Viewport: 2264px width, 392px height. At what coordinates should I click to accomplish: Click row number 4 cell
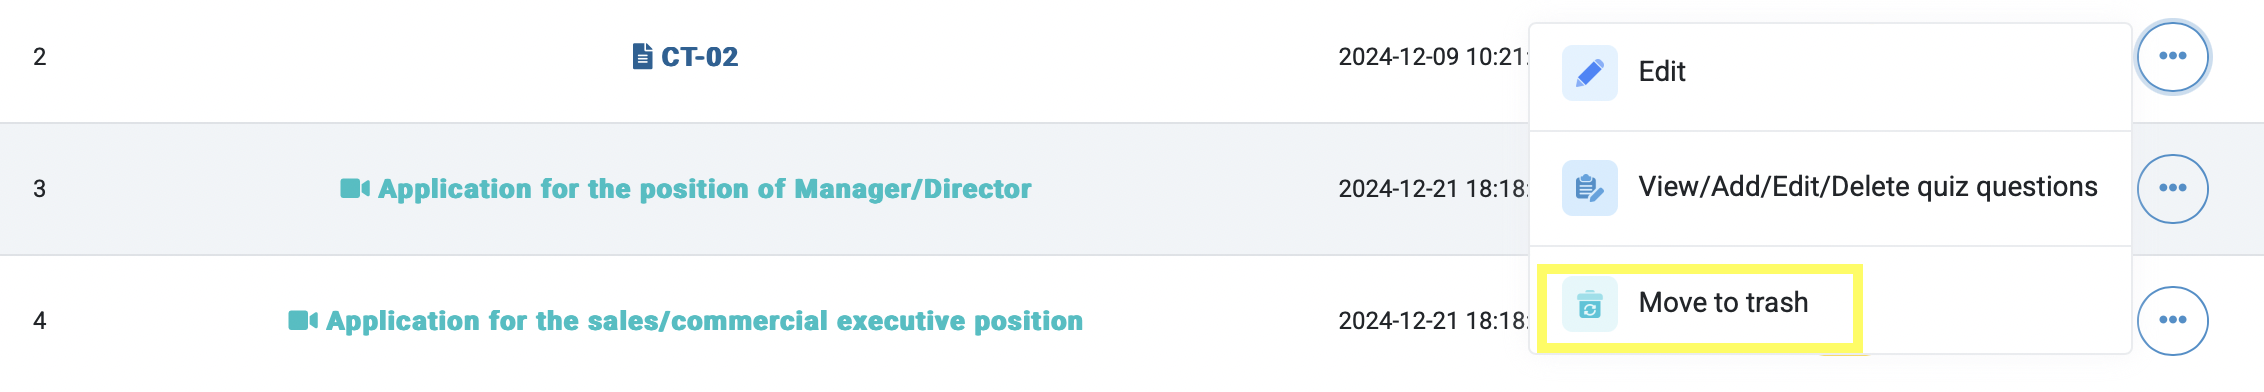40,321
